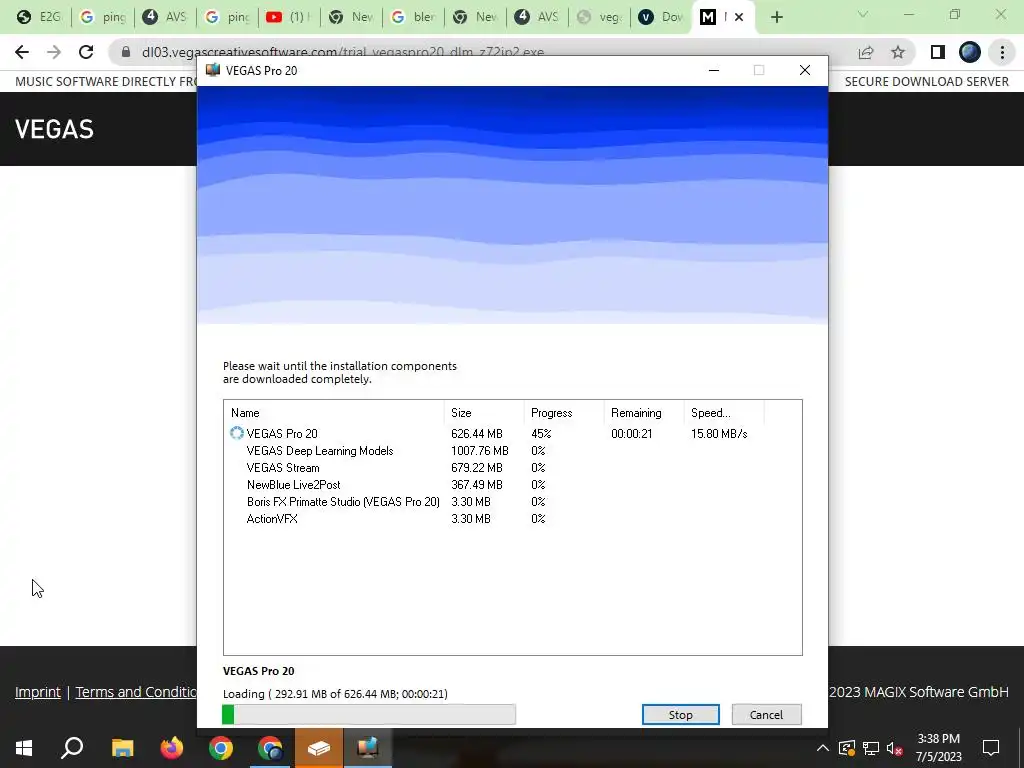Open Windows taskbar search
This screenshot has height=768, width=1024.
coord(72,748)
